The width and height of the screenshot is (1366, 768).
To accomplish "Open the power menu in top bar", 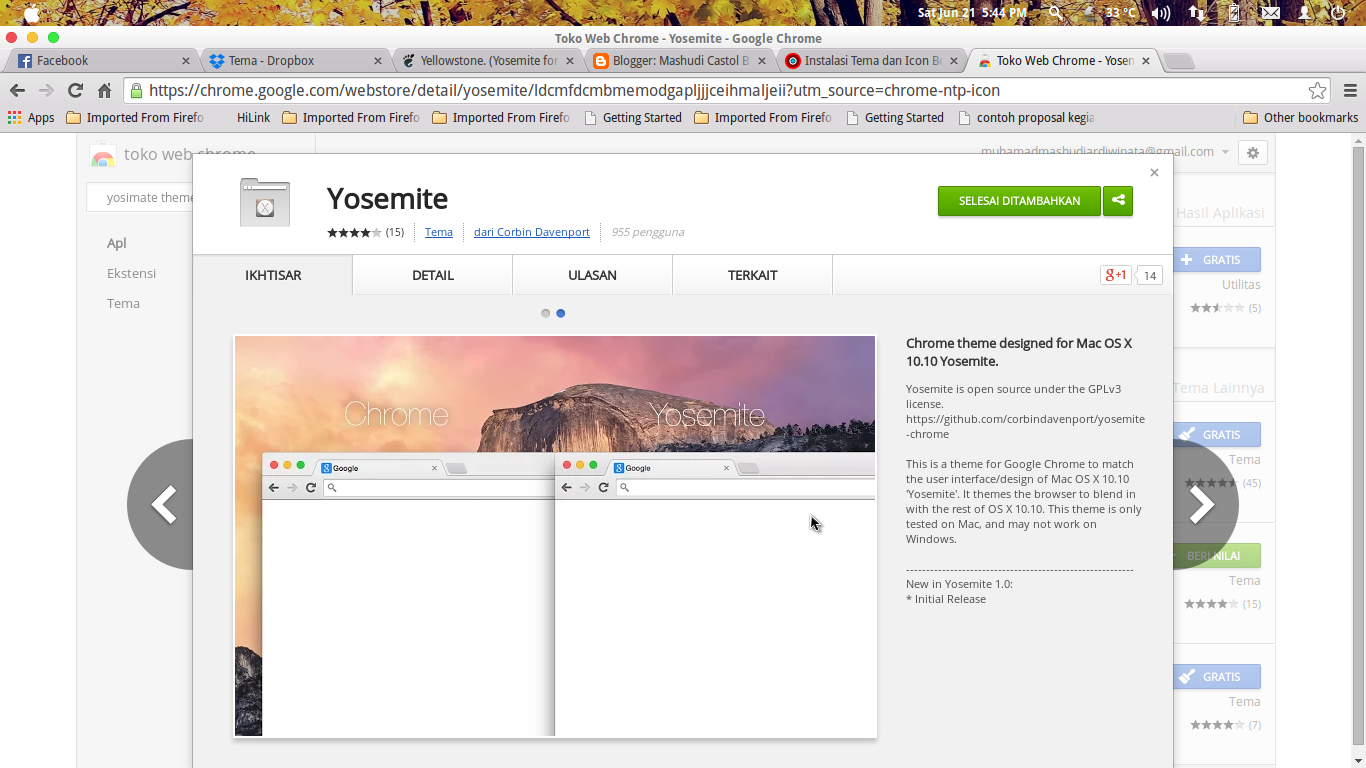I will tap(1338, 13).
